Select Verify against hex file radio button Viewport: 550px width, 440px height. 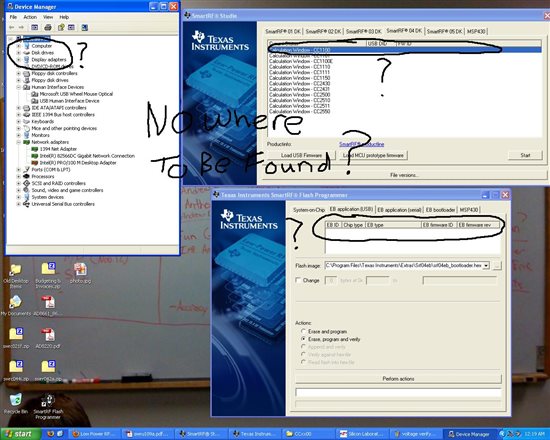point(303,354)
